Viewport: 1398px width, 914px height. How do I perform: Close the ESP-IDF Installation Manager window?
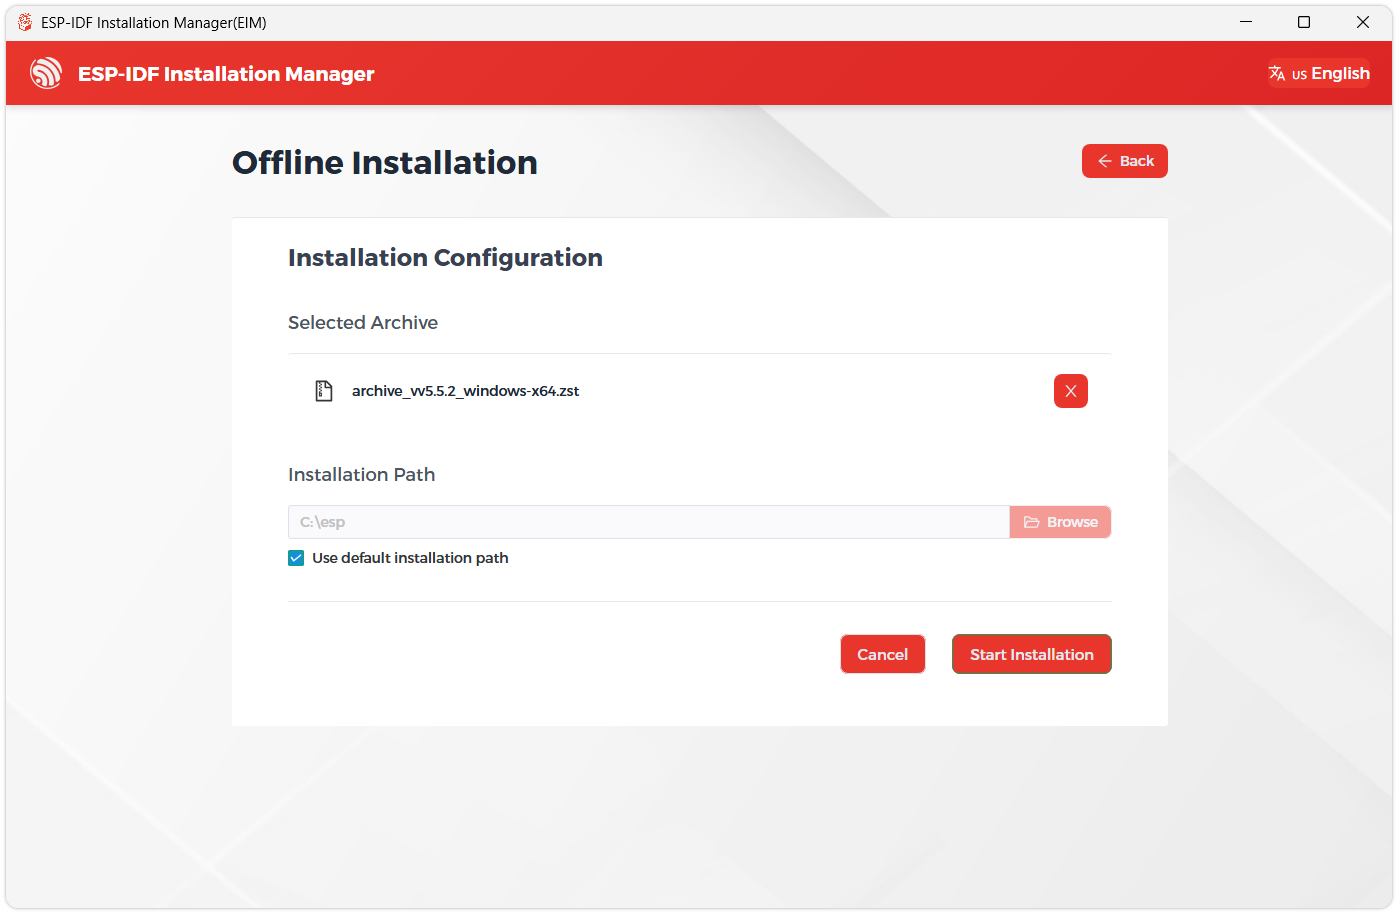click(1362, 22)
